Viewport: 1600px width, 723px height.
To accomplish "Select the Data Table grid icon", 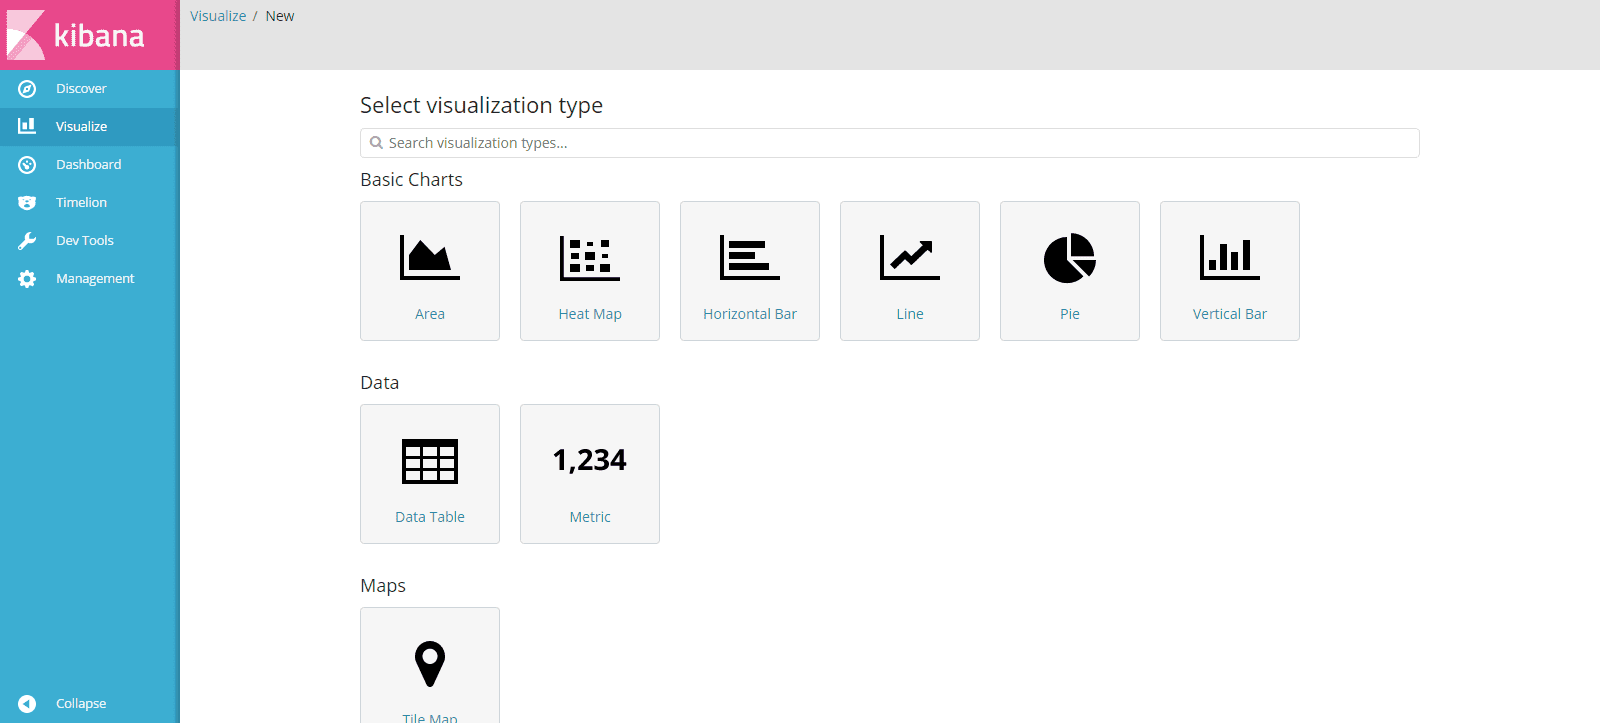I will 430,461.
